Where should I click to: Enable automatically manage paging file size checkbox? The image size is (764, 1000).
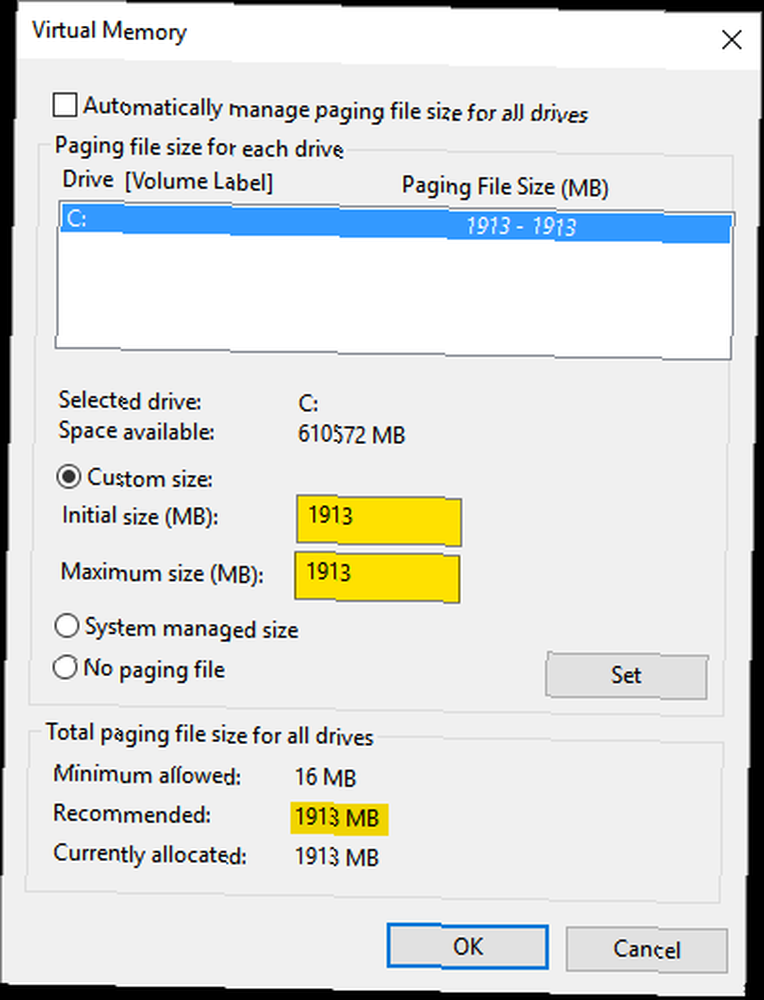tap(65, 105)
